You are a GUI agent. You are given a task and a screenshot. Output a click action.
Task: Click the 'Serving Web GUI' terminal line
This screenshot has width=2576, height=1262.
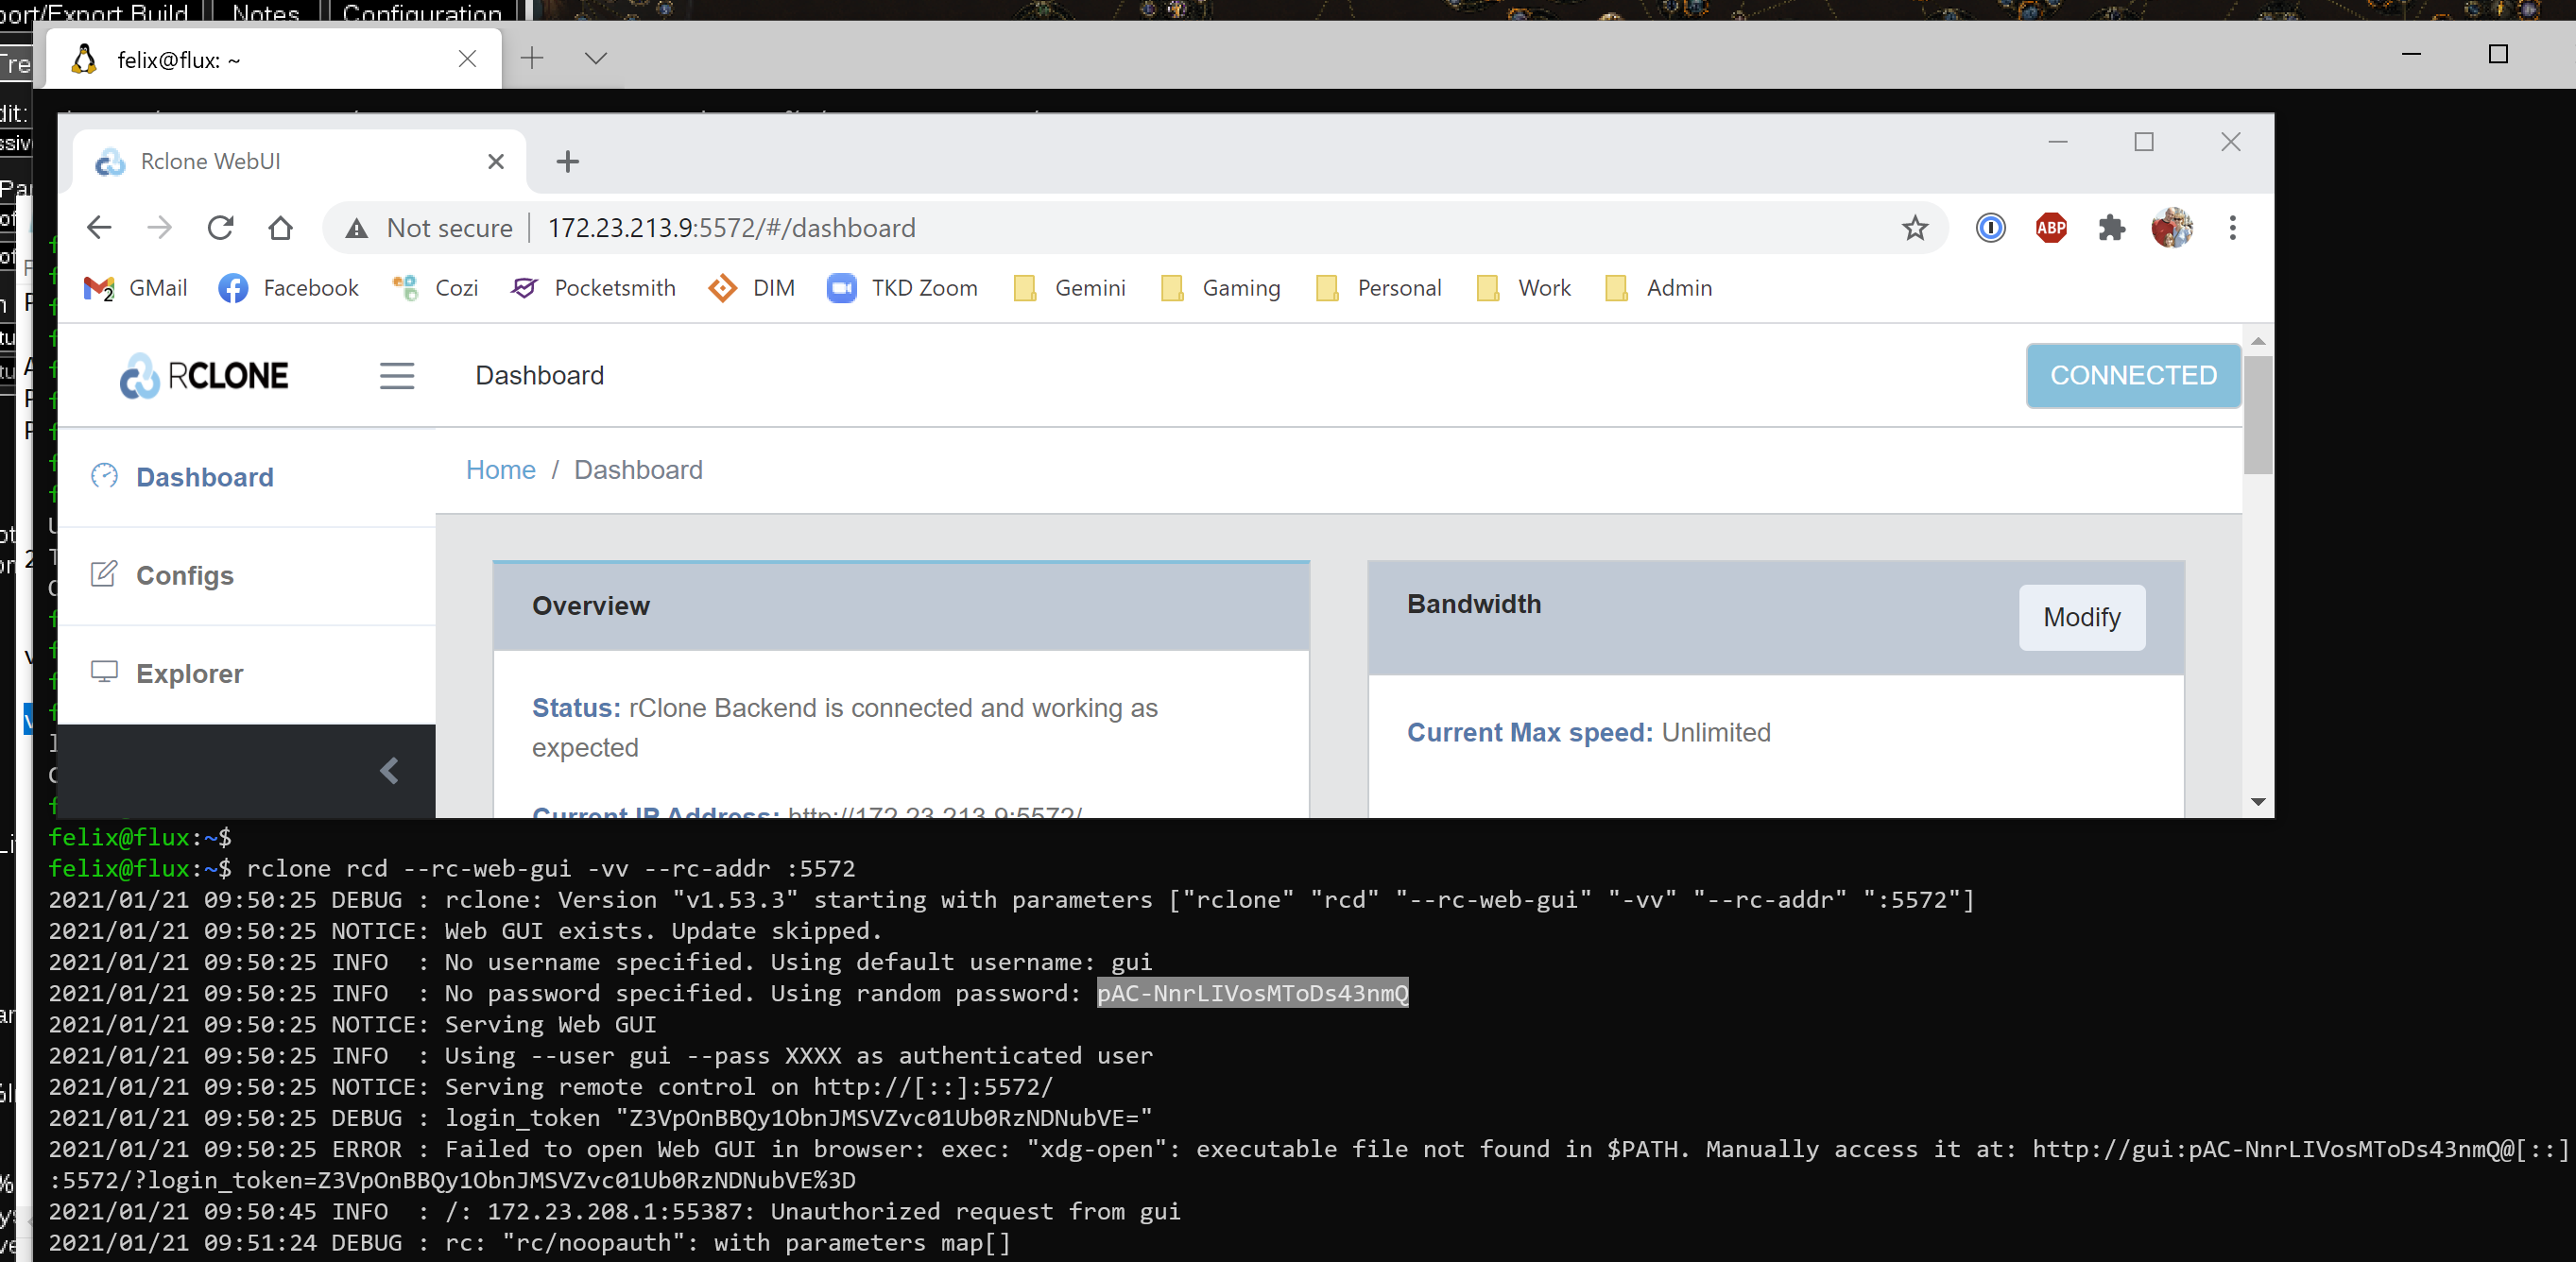[x=352, y=1024]
